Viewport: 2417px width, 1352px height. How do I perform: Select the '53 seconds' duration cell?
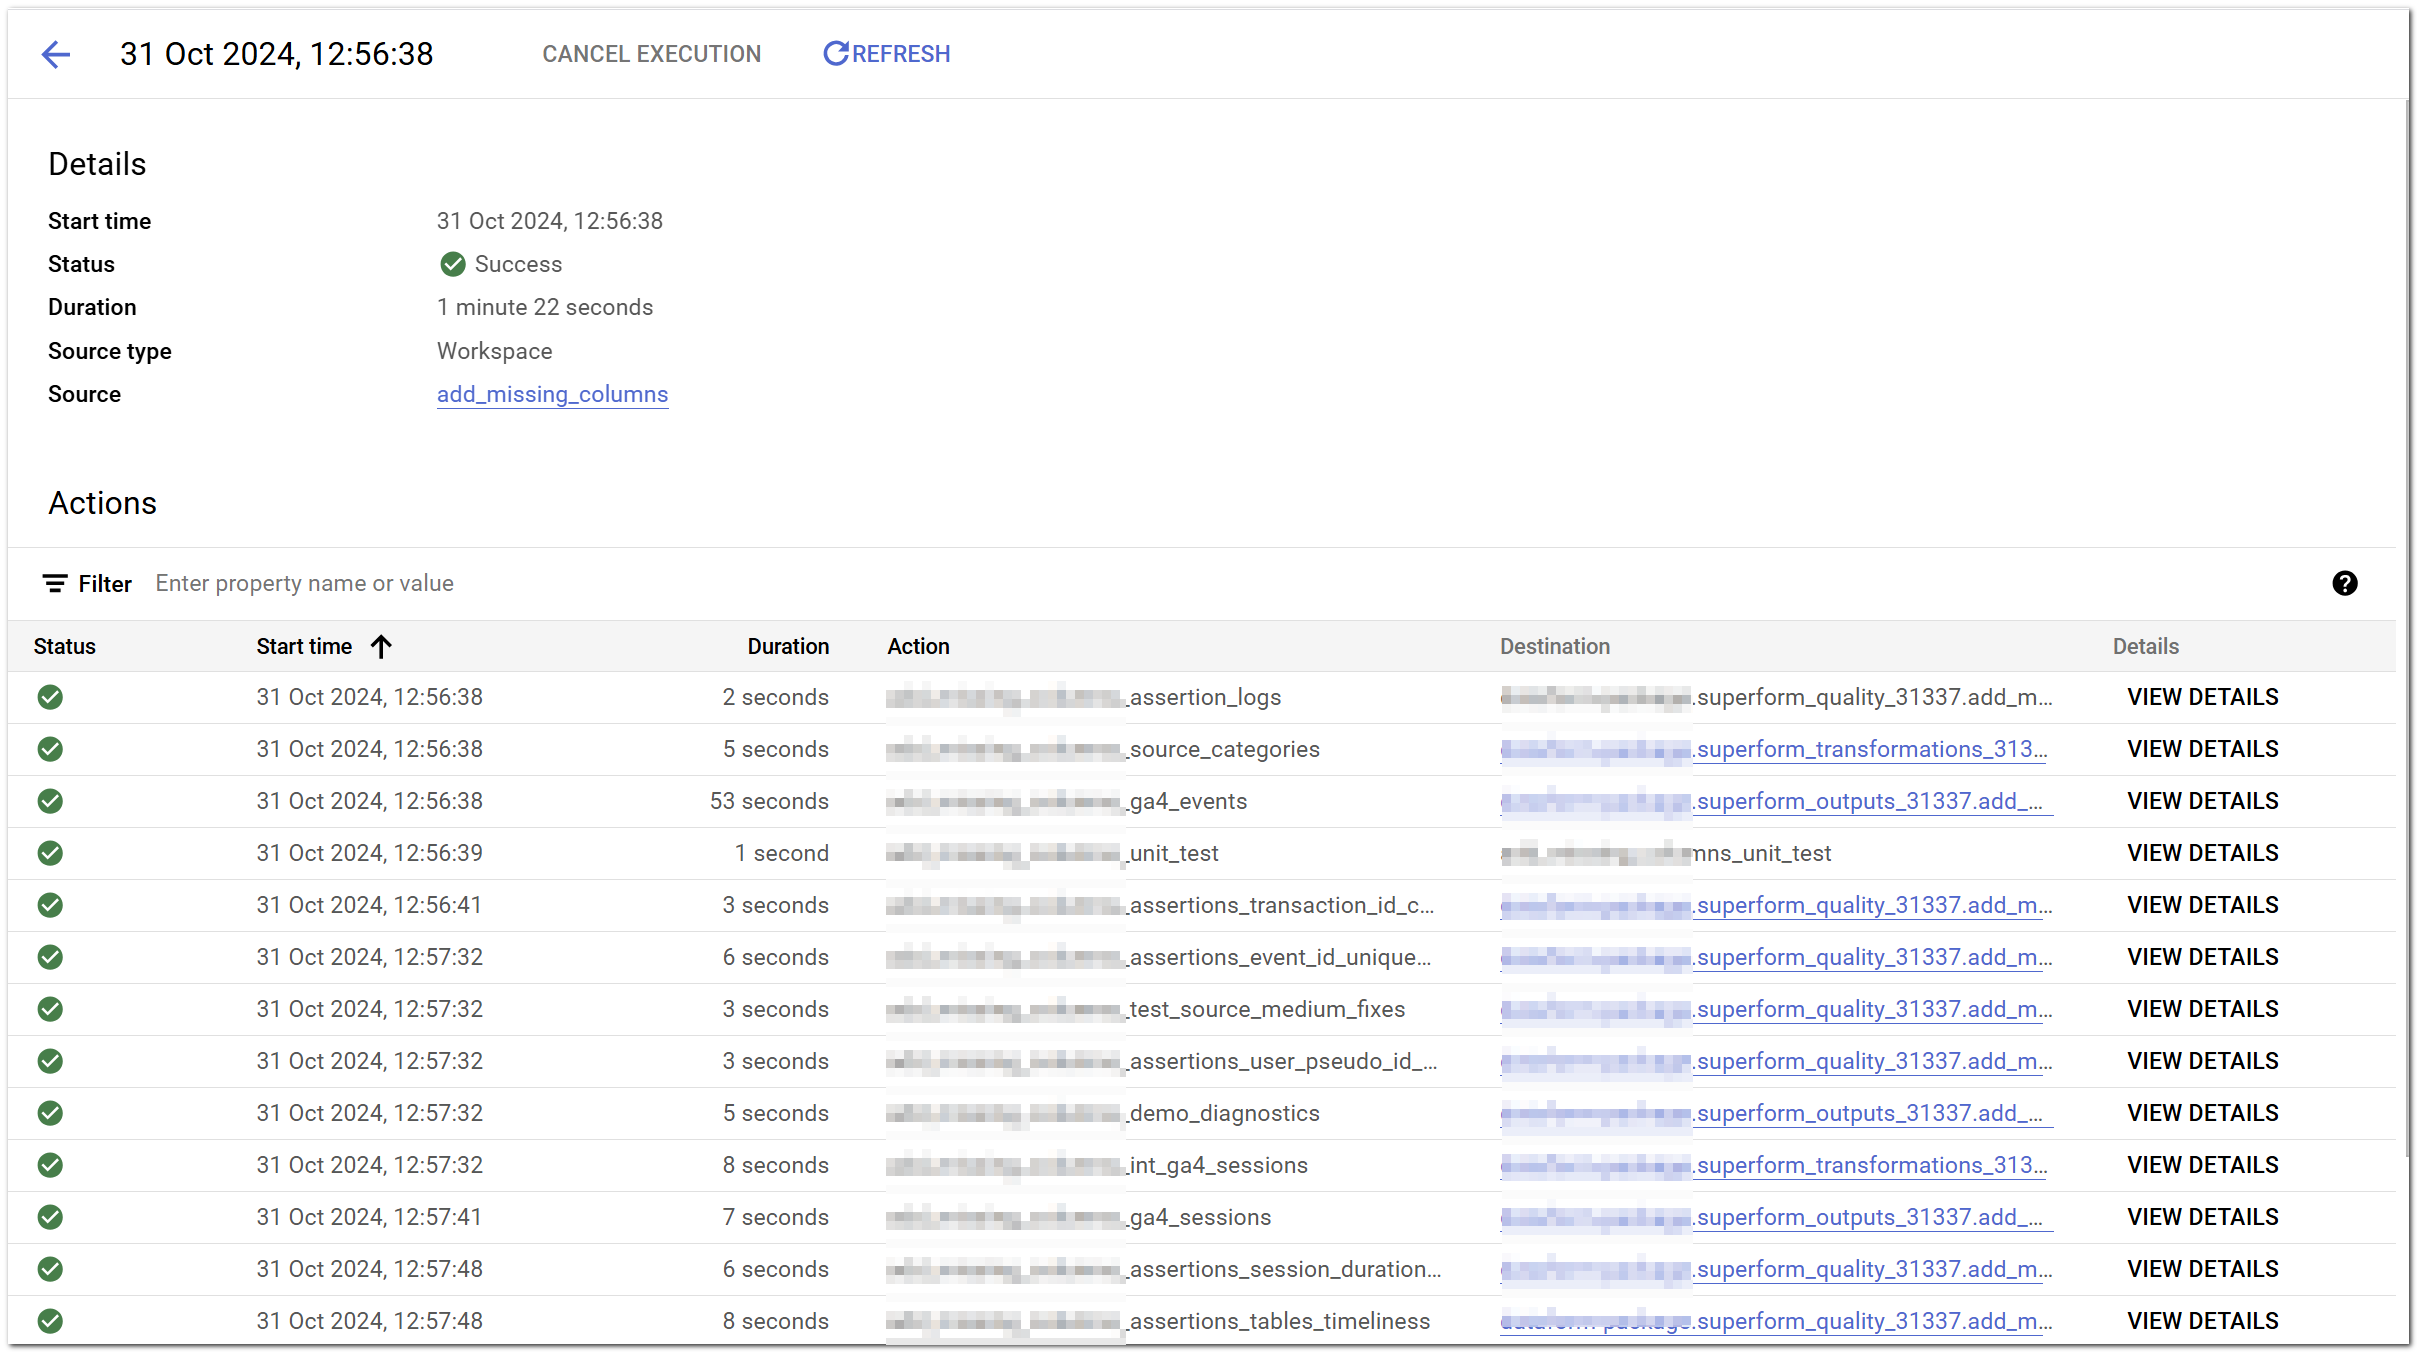click(x=769, y=801)
